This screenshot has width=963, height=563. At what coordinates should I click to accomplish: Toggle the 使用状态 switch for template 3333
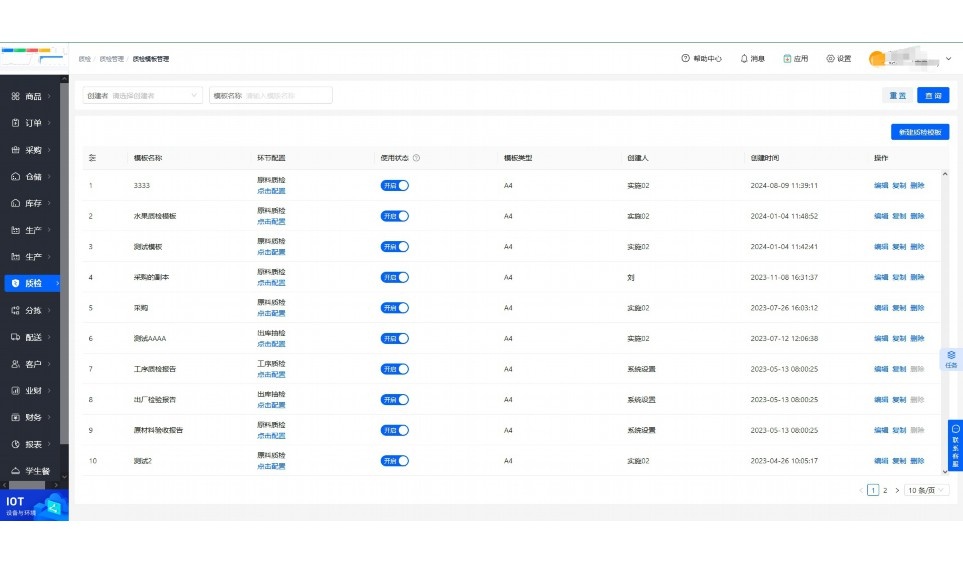395,185
